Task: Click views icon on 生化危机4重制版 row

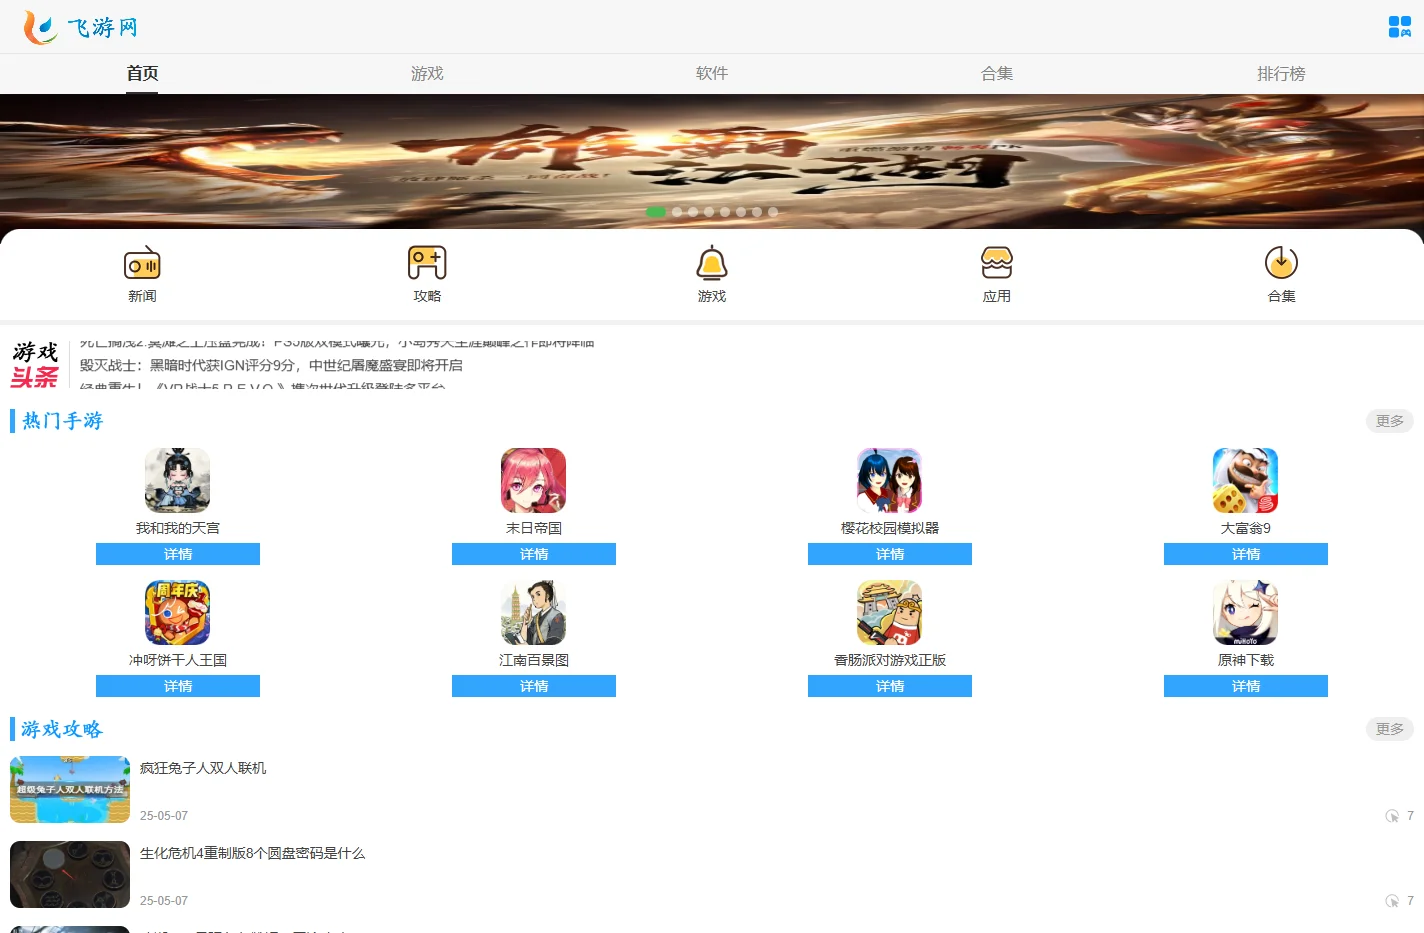Action: pyautogui.click(x=1392, y=901)
